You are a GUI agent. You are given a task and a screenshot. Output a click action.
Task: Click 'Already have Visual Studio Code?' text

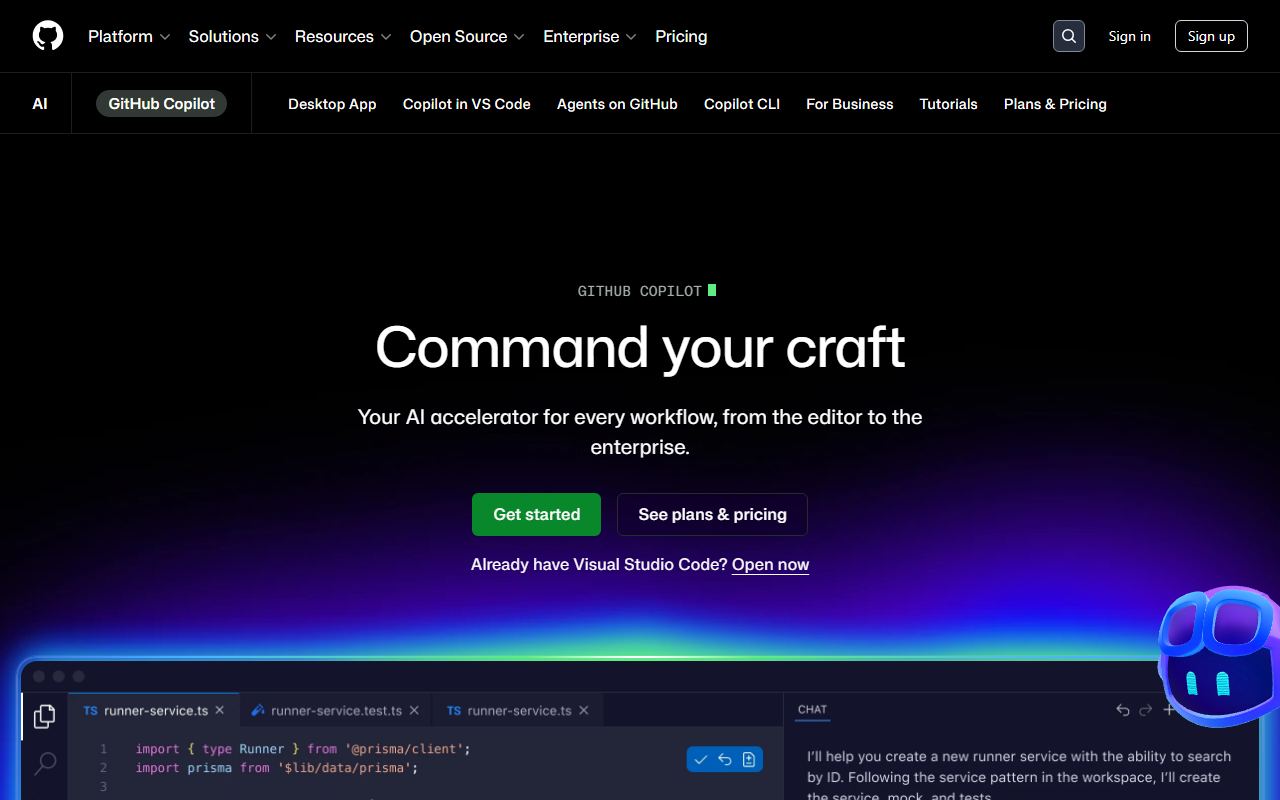click(x=599, y=564)
